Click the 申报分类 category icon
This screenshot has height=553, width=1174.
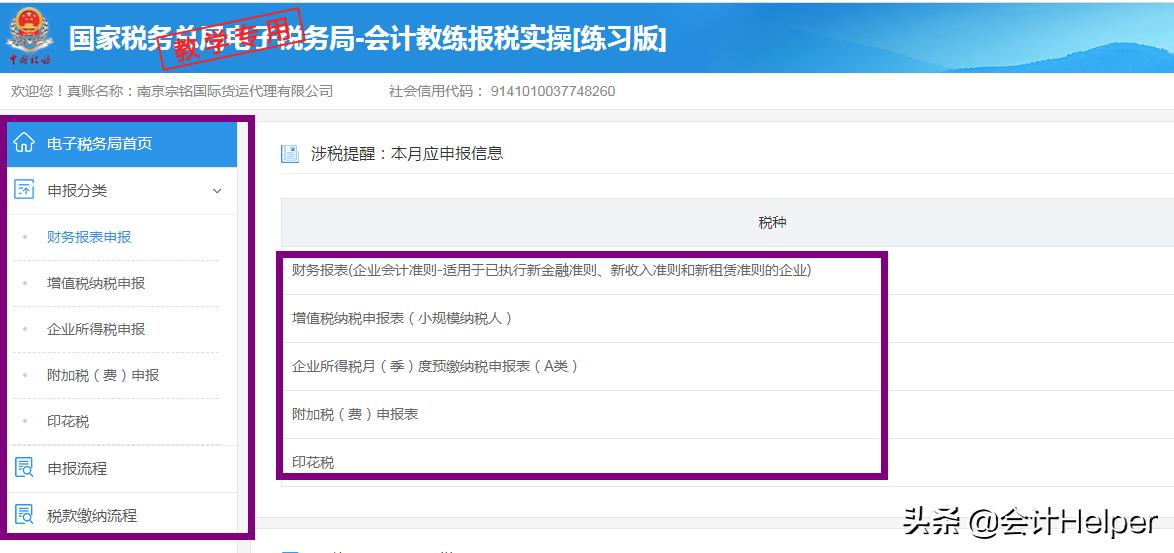24,190
